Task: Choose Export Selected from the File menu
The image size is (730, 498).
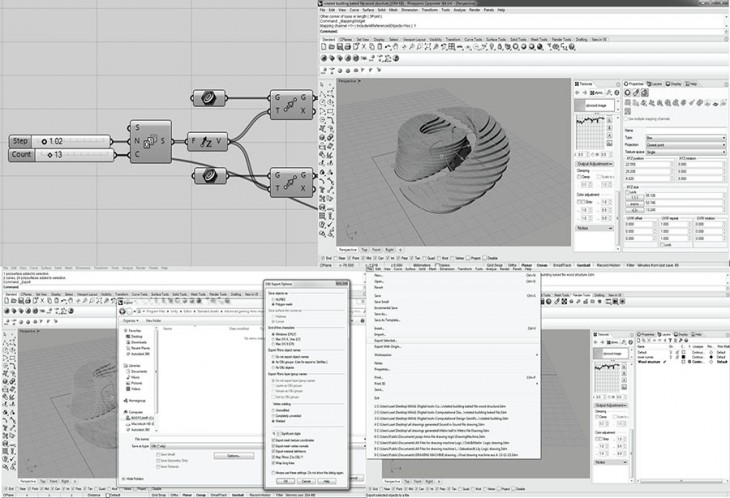Action: [388, 340]
